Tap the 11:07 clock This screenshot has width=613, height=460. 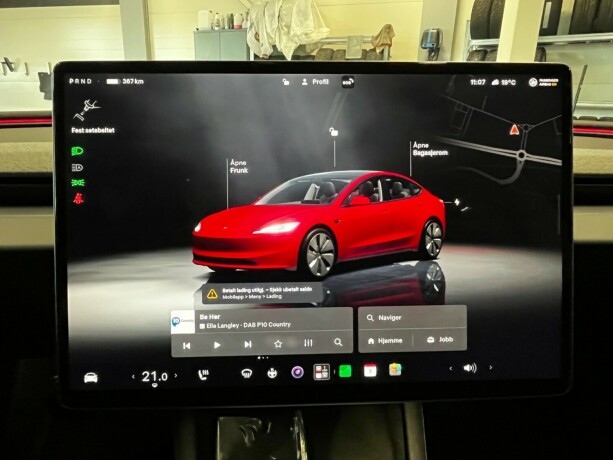click(x=478, y=82)
